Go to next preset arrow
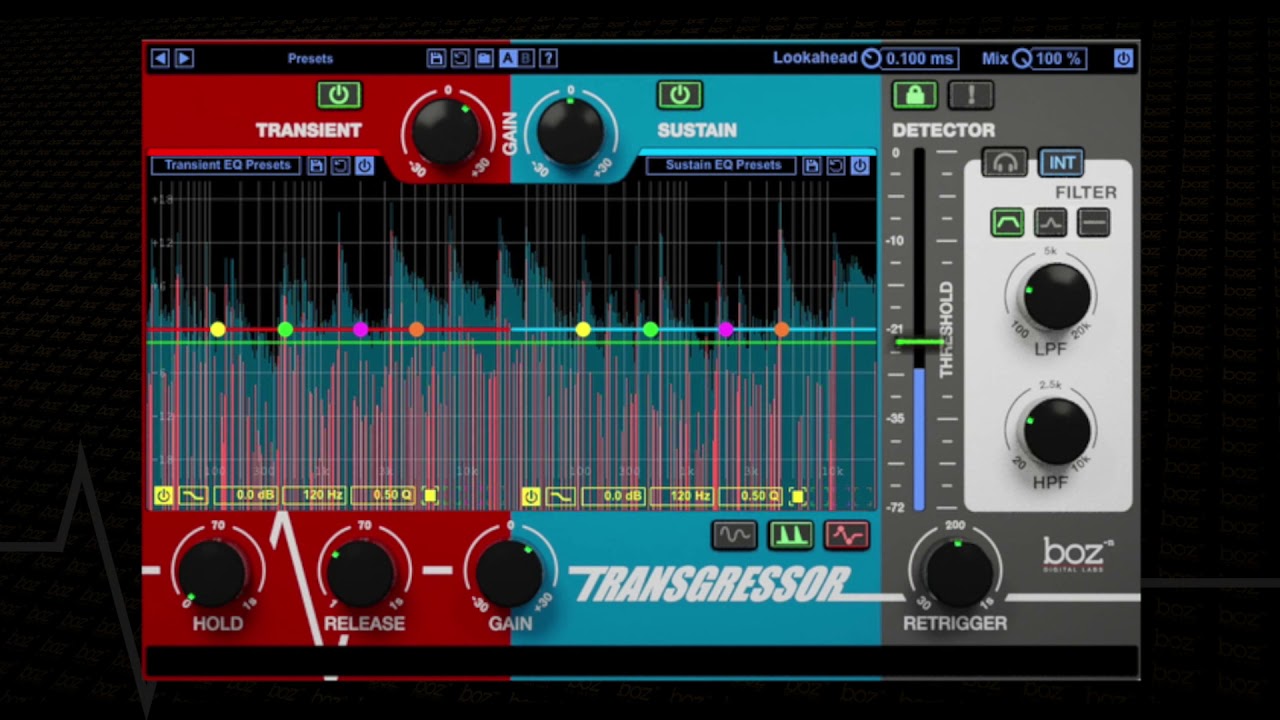1280x720 pixels. click(184, 58)
